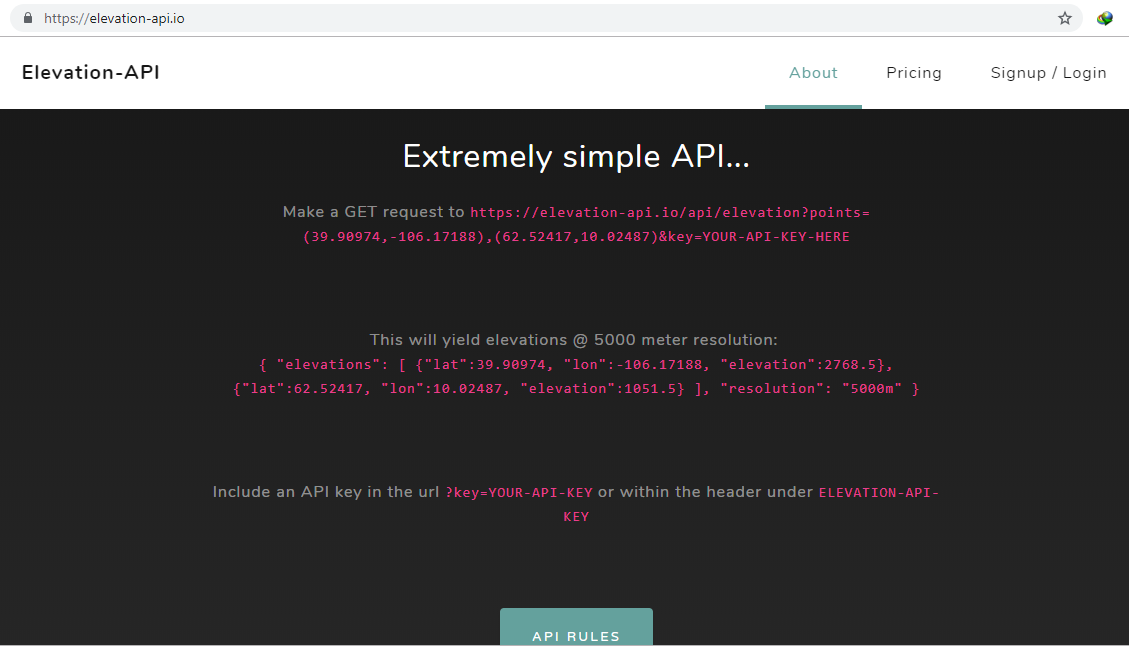This screenshot has height=649, width=1129.
Task: Switch to the Pricing page
Action: pyautogui.click(x=913, y=72)
